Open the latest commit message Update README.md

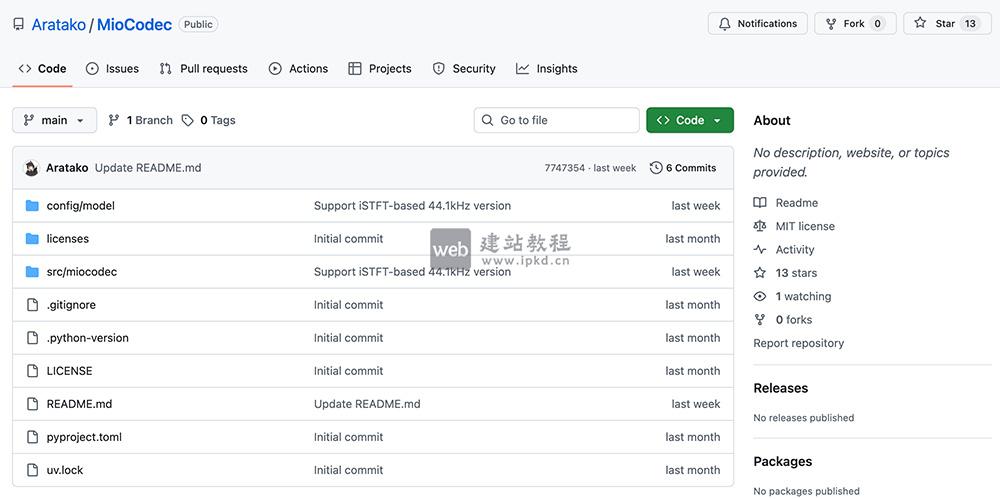(148, 168)
